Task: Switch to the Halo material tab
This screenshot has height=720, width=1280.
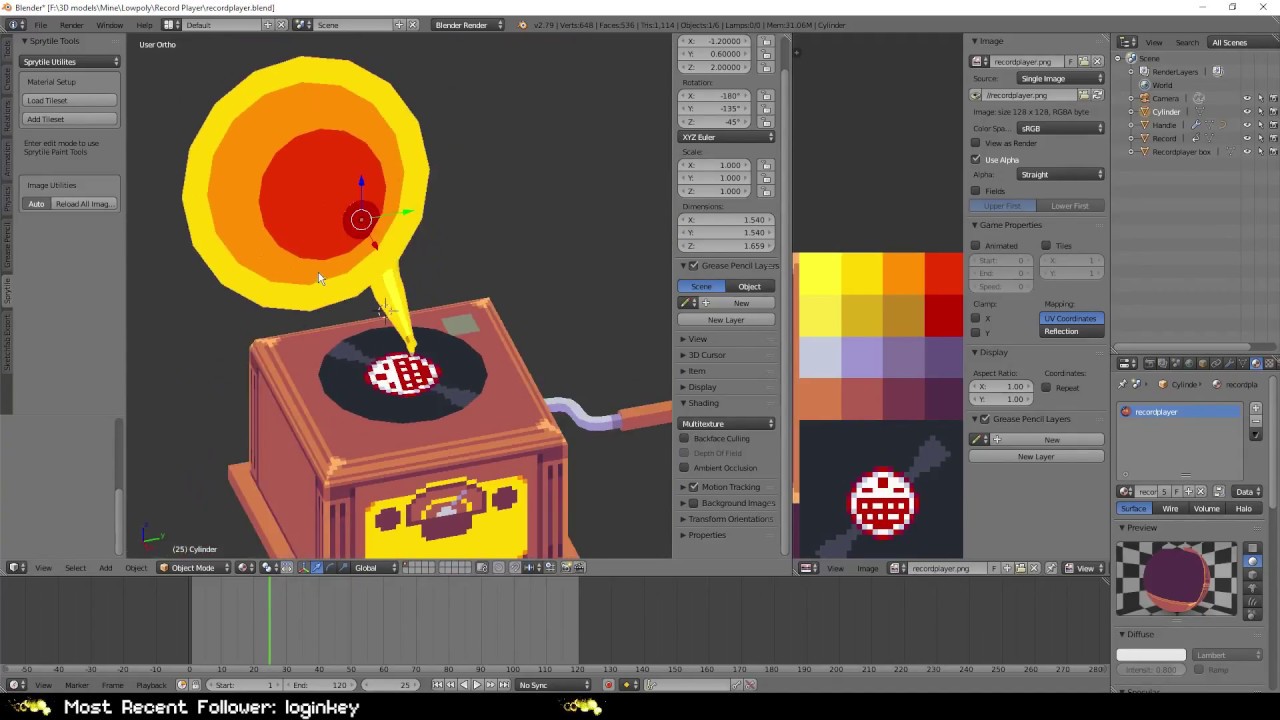Action: (1243, 509)
